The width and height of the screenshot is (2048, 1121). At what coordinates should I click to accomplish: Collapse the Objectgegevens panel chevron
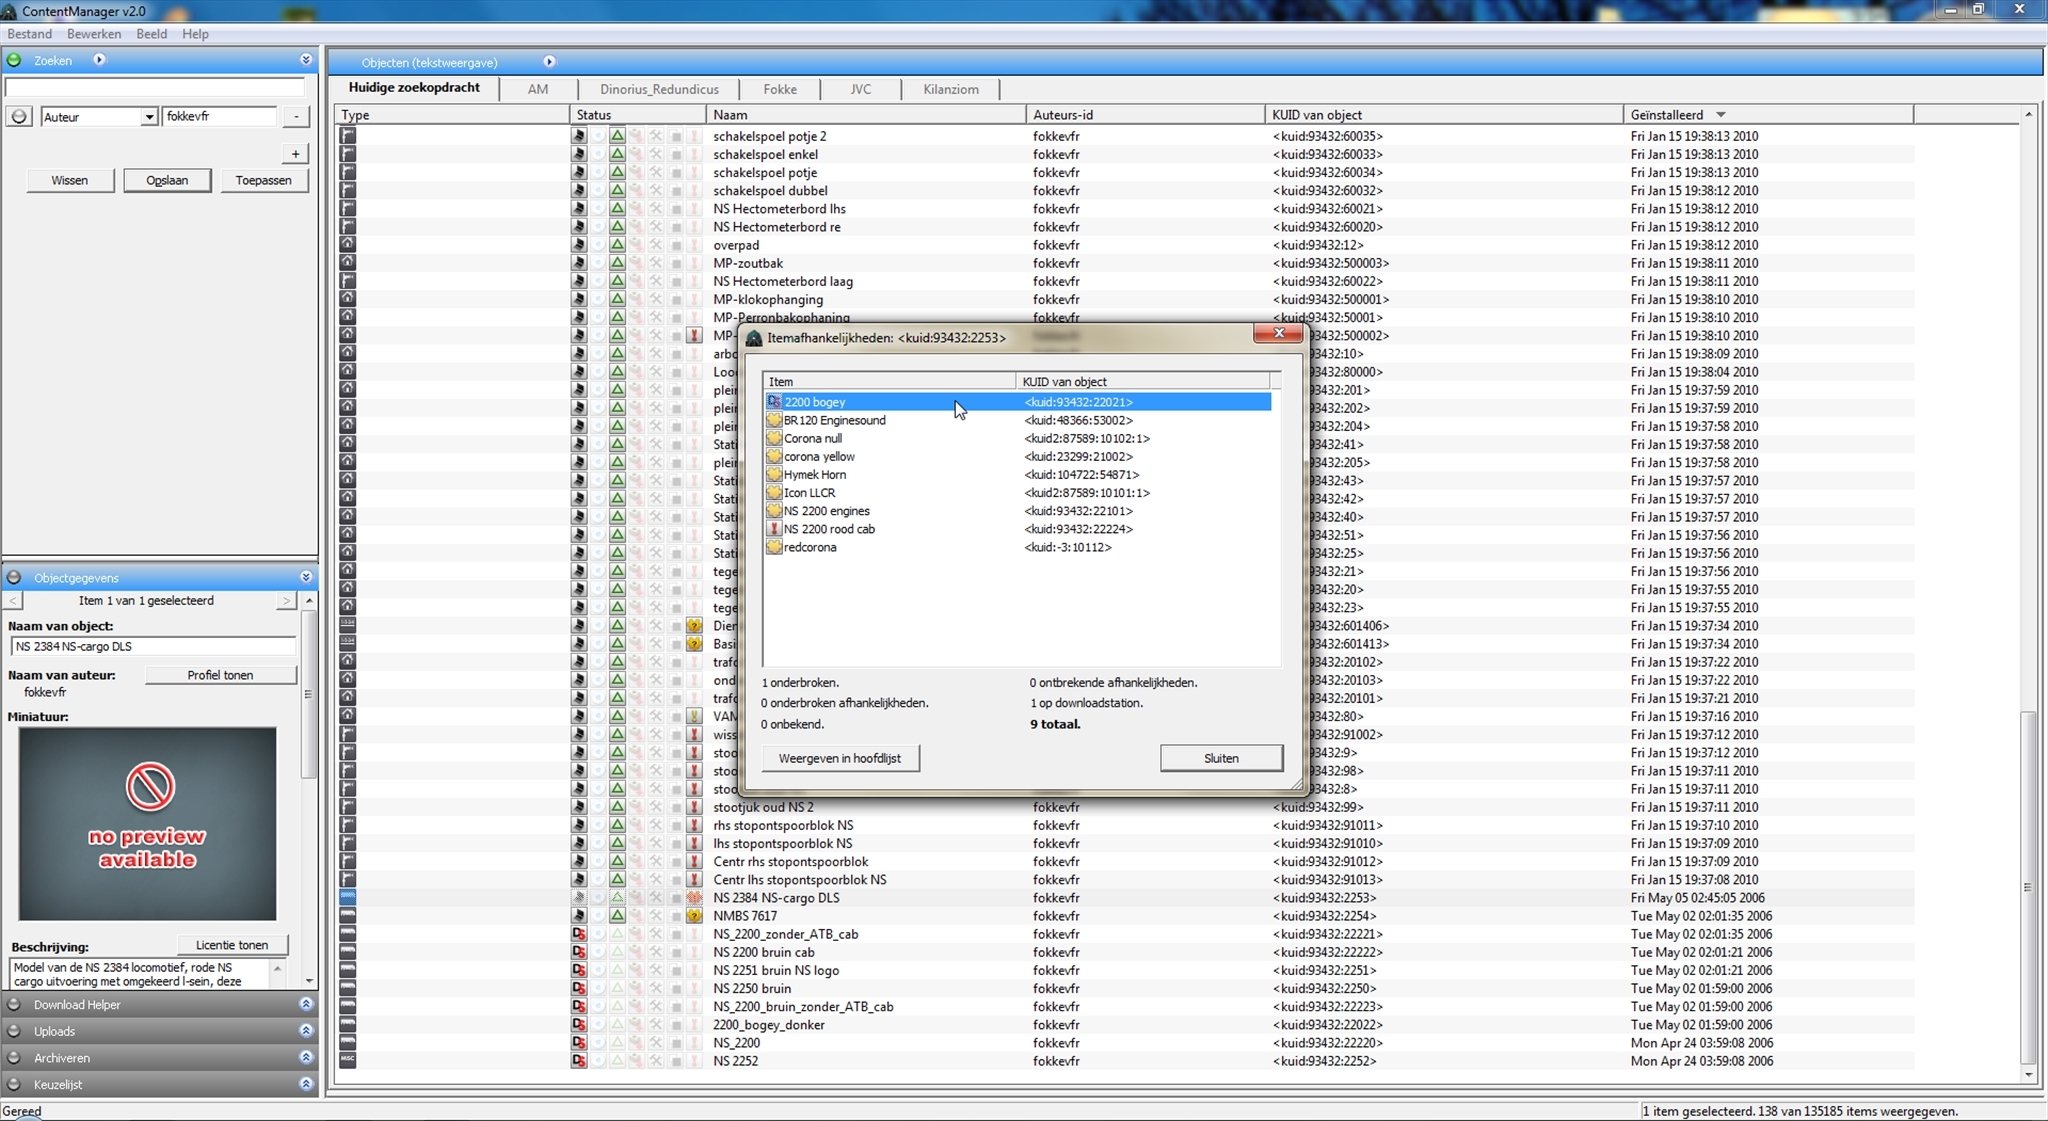tap(306, 577)
